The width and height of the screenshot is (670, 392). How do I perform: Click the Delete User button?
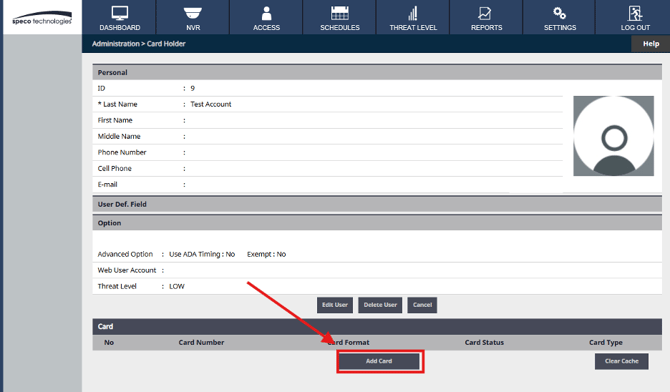(x=380, y=305)
